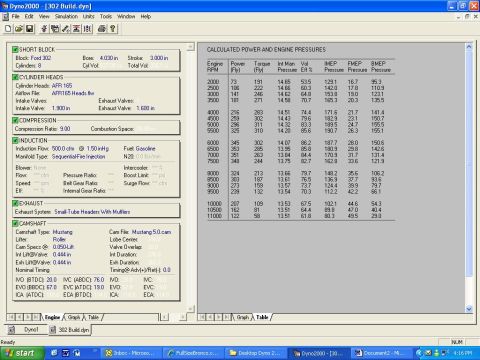This screenshot has width=480, height=360.
Task: Click the run simulation toolbar icon
Action: (x=44, y=29)
